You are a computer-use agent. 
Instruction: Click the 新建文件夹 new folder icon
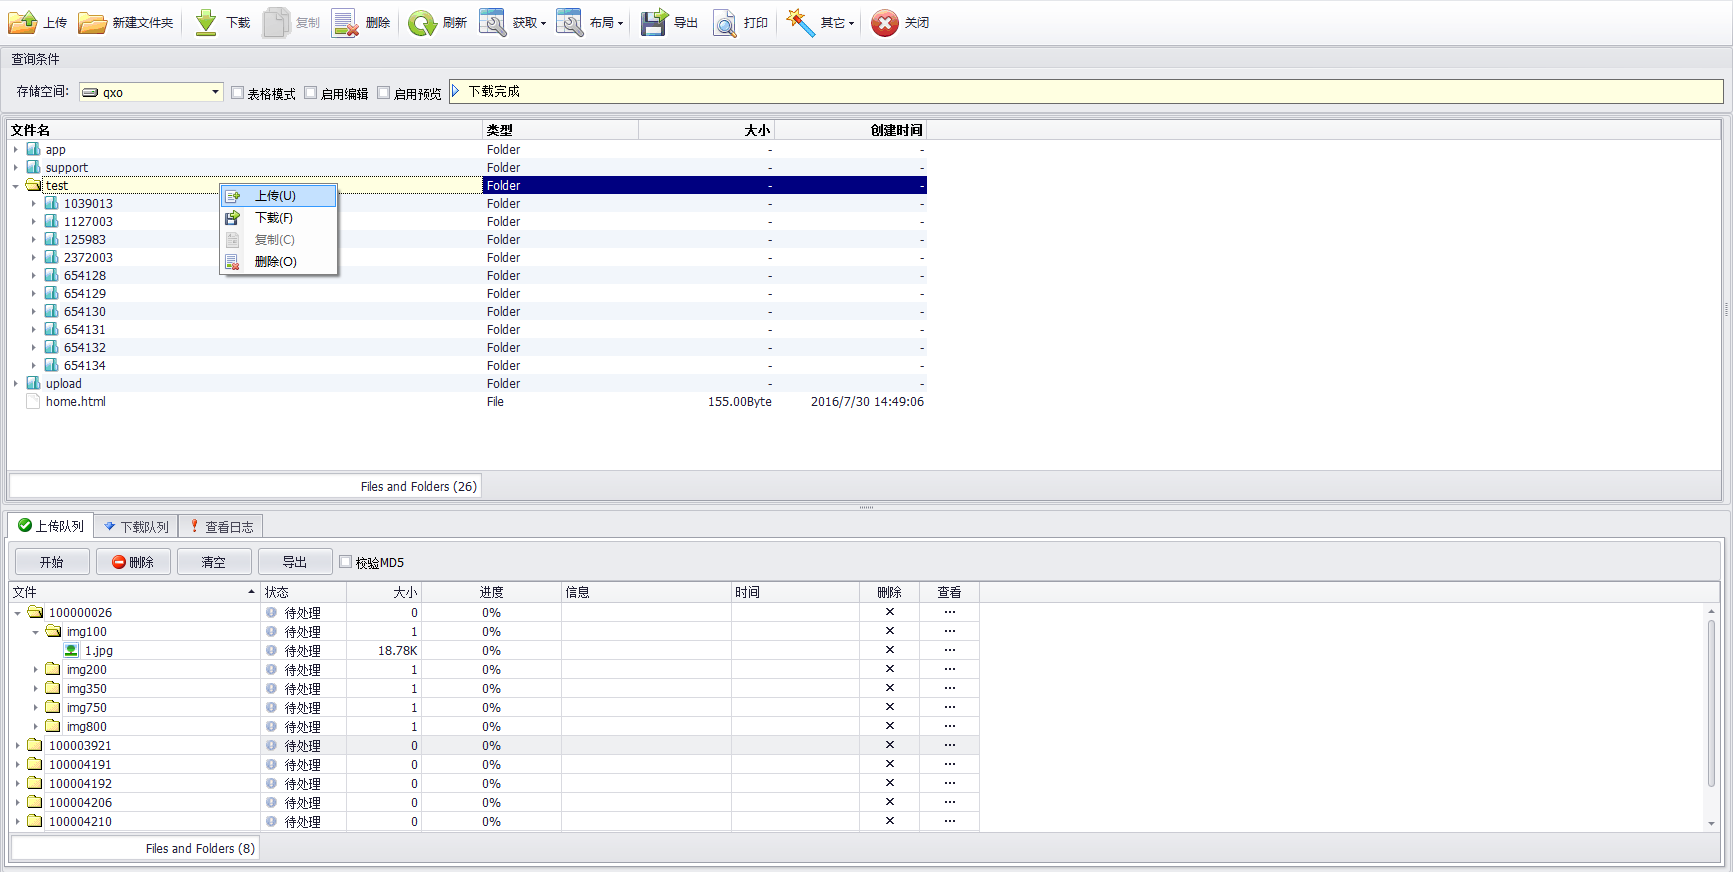point(92,22)
